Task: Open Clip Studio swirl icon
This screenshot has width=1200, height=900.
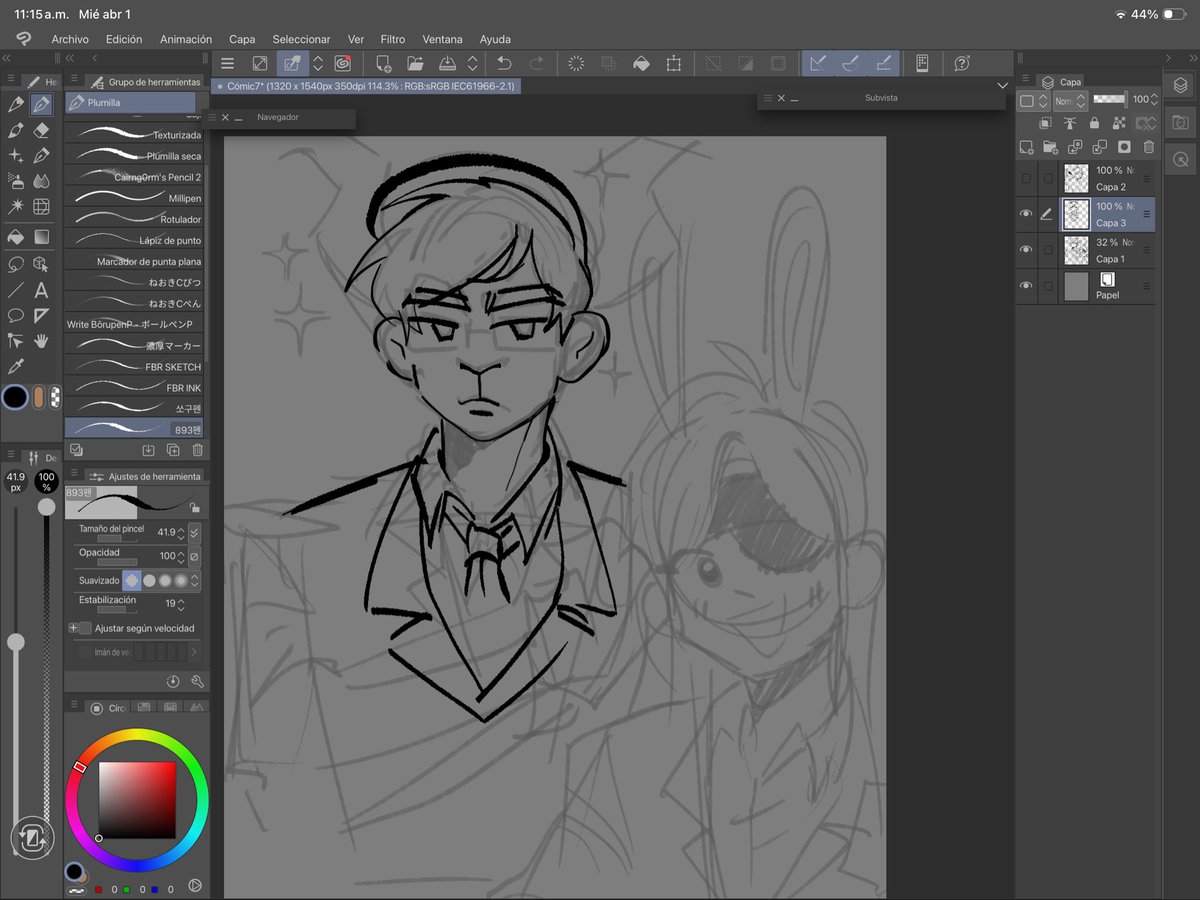Action: [342, 63]
